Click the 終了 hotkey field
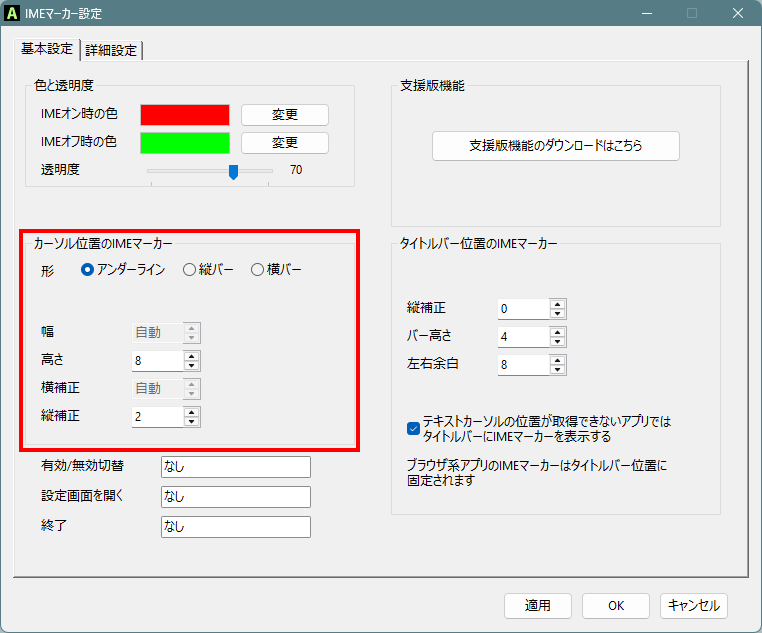 coord(236,527)
